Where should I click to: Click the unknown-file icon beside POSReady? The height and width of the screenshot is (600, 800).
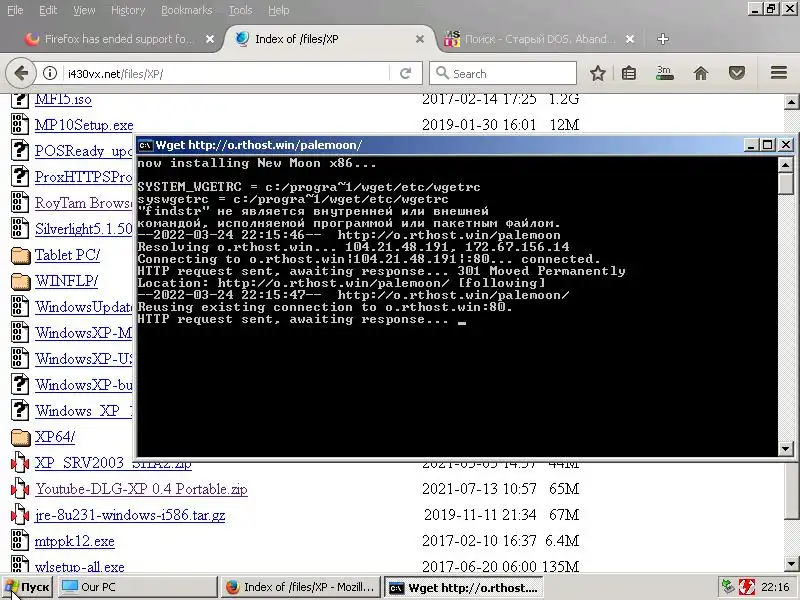[20, 151]
